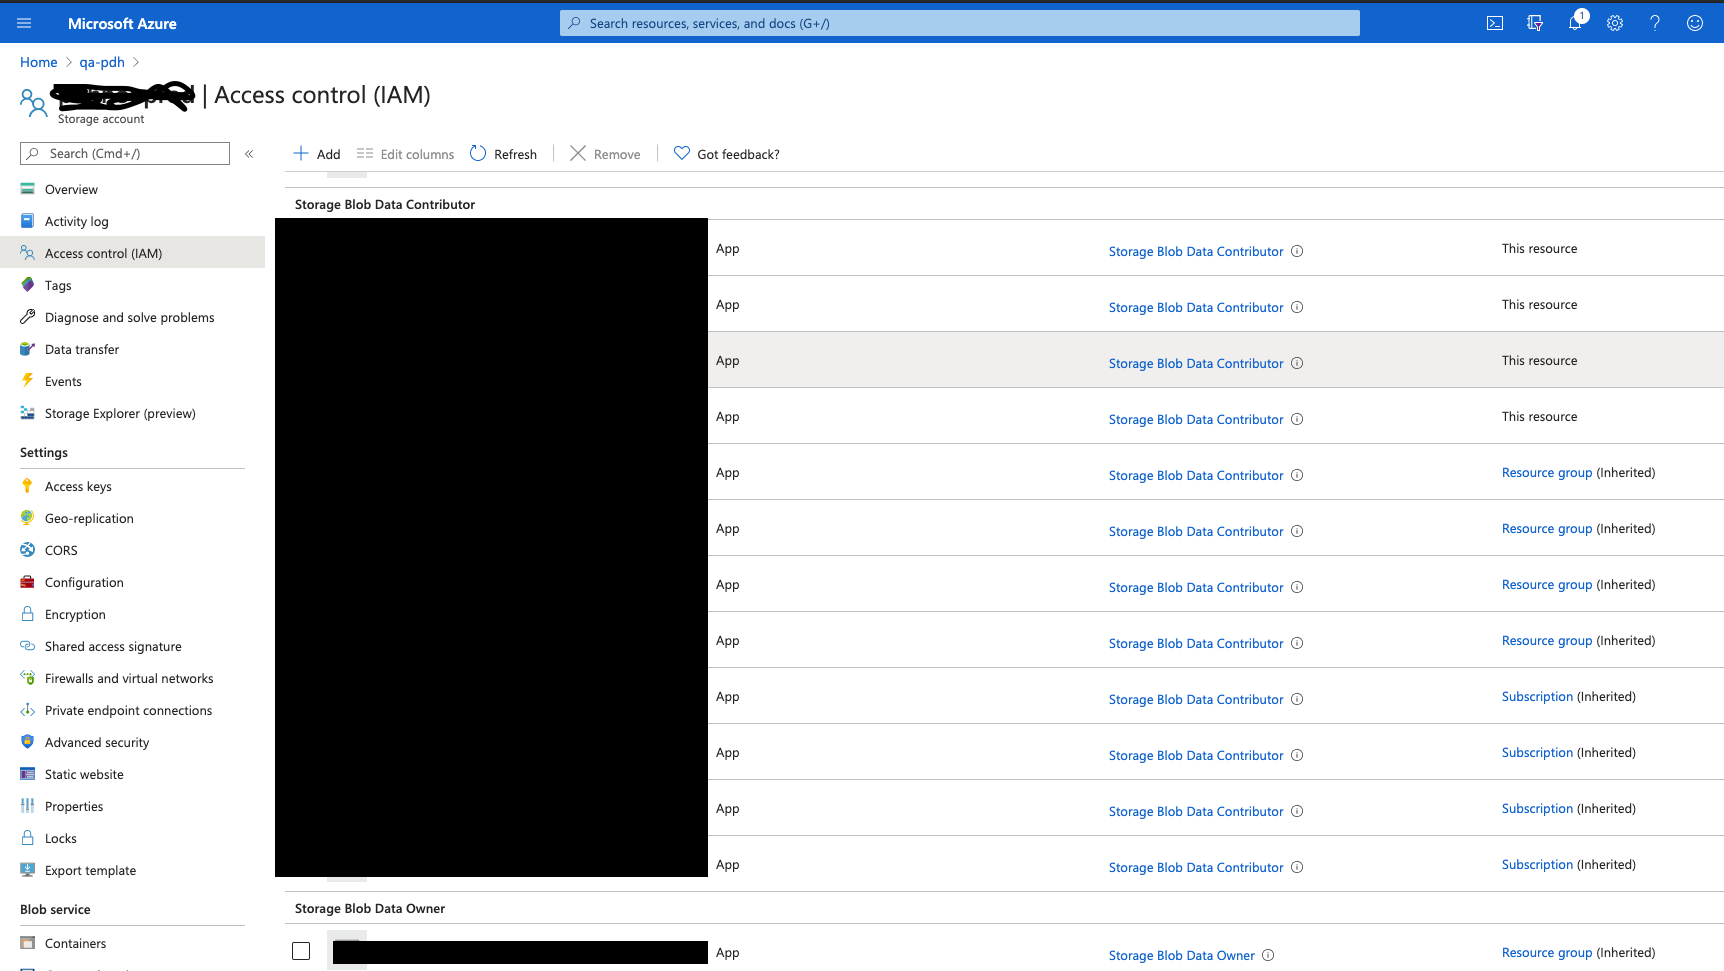1724x971 pixels.
Task: Open Storage Blob Data Owner role link
Action: pos(1181,955)
